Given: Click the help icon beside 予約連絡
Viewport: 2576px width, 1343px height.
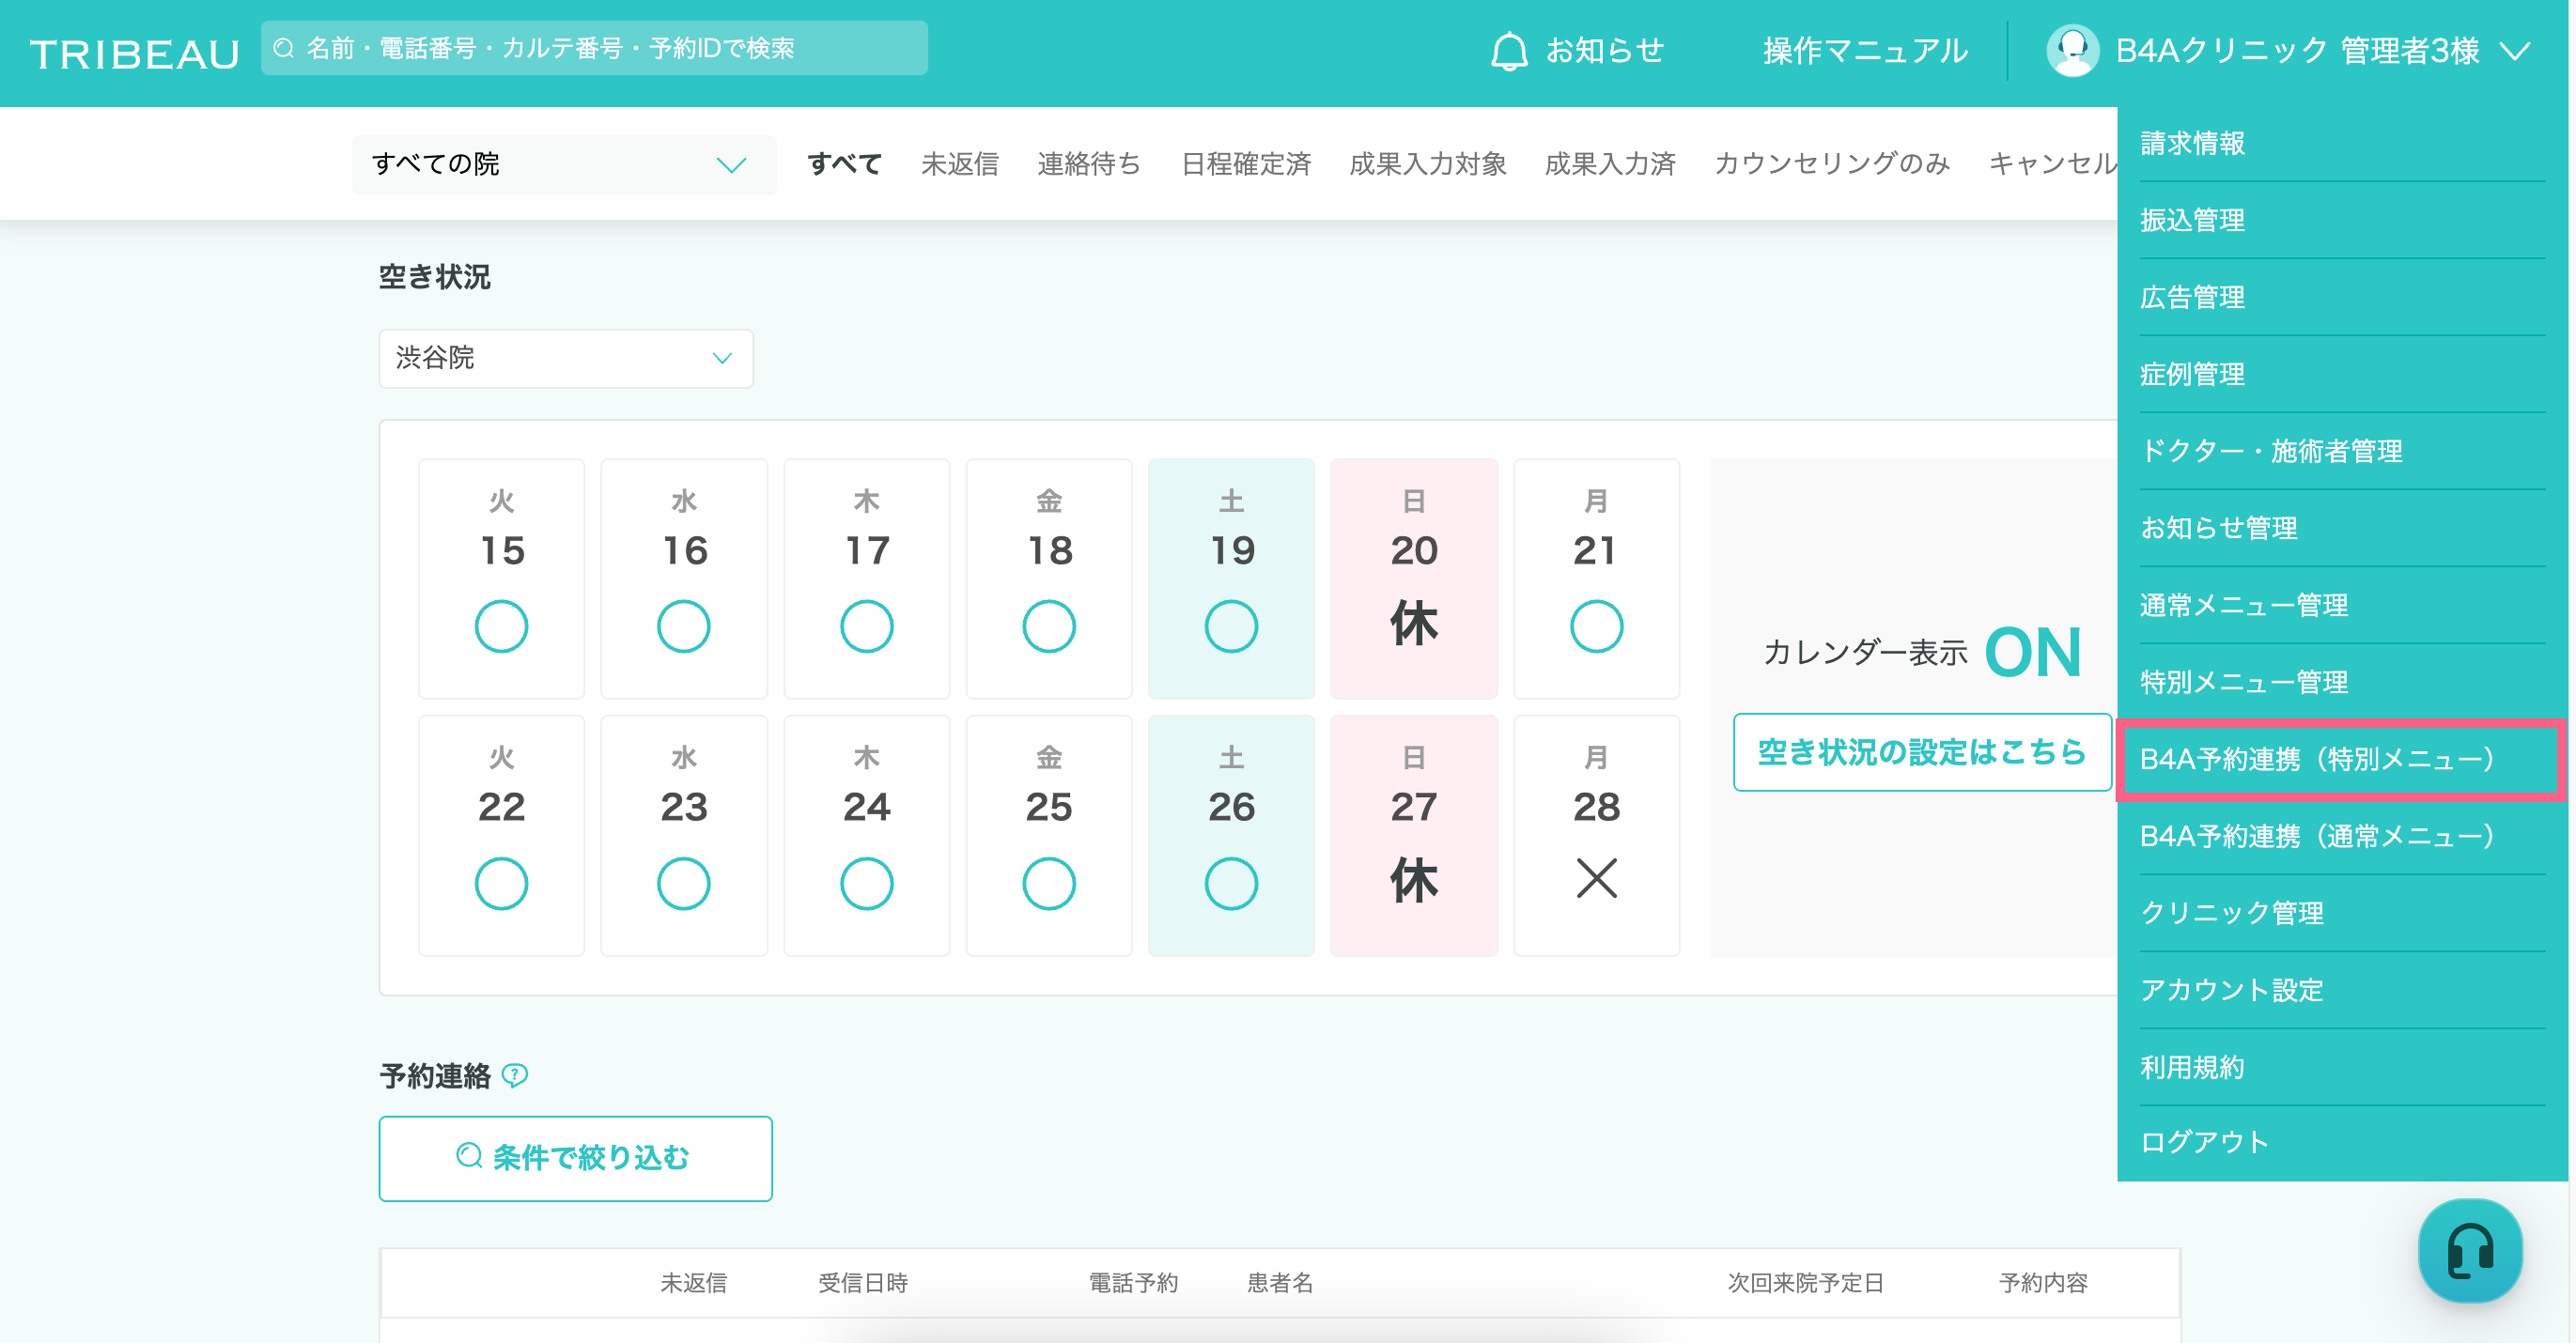Looking at the screenshot, I should pos(515,1075).
